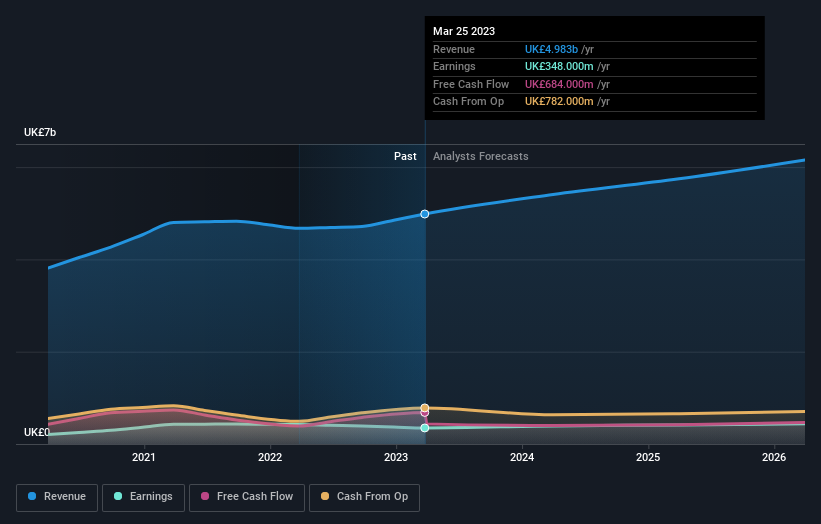821x524 pixels.
Task: Click the UK£0 y-axis label
Action: (37, 432)
